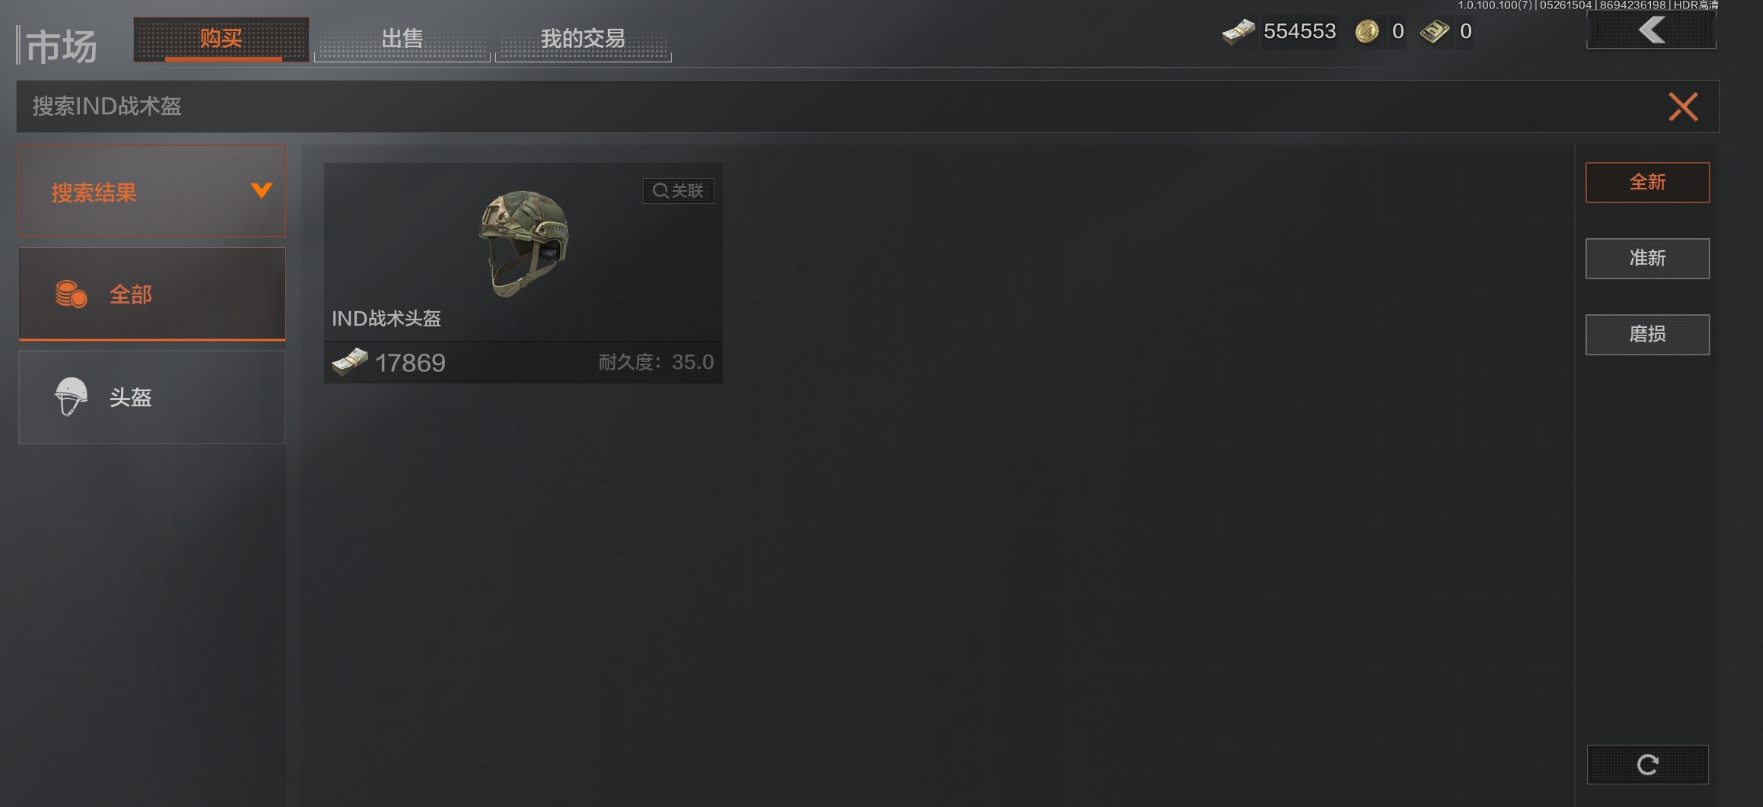Toggle the 磨损 condition filter

click(1647, 334)
